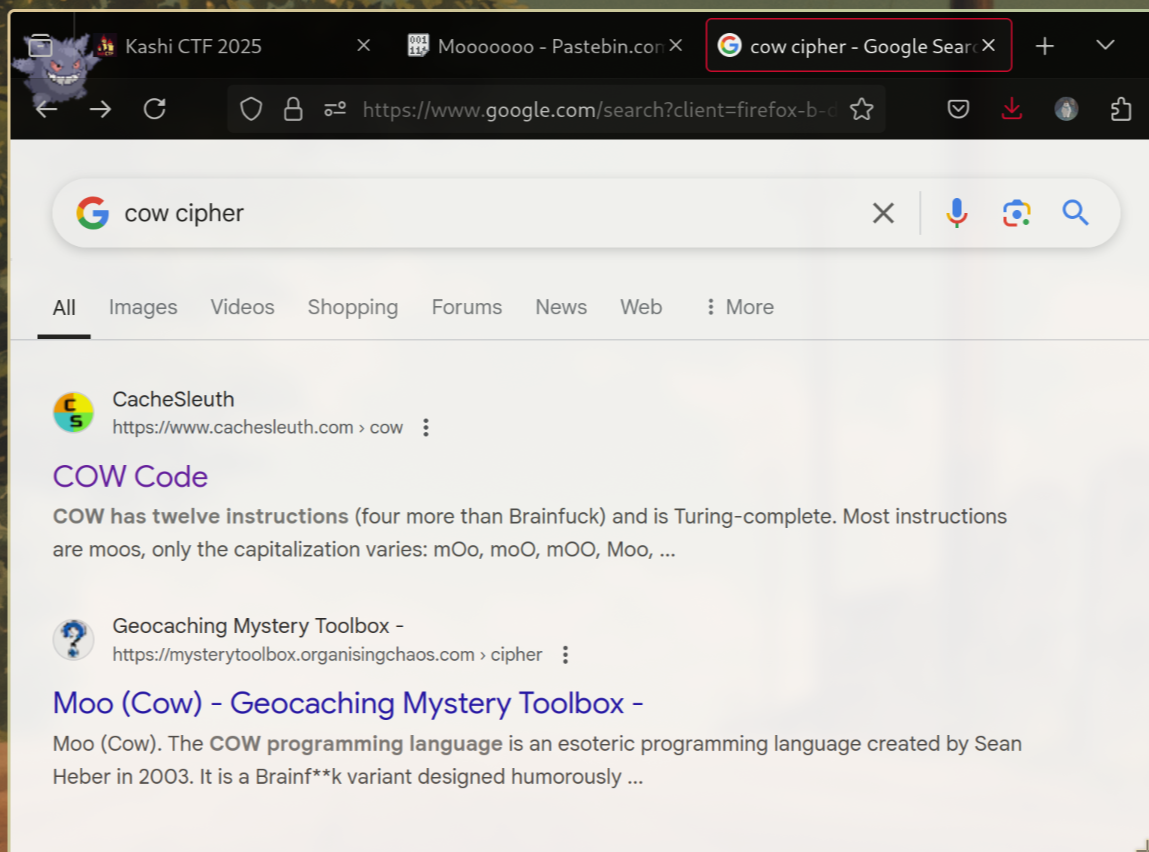Viewport: 1149px width, 852px height.
Task: Switch to the Mooooooo Pastebin tab
Action: [x=546, y=46]
